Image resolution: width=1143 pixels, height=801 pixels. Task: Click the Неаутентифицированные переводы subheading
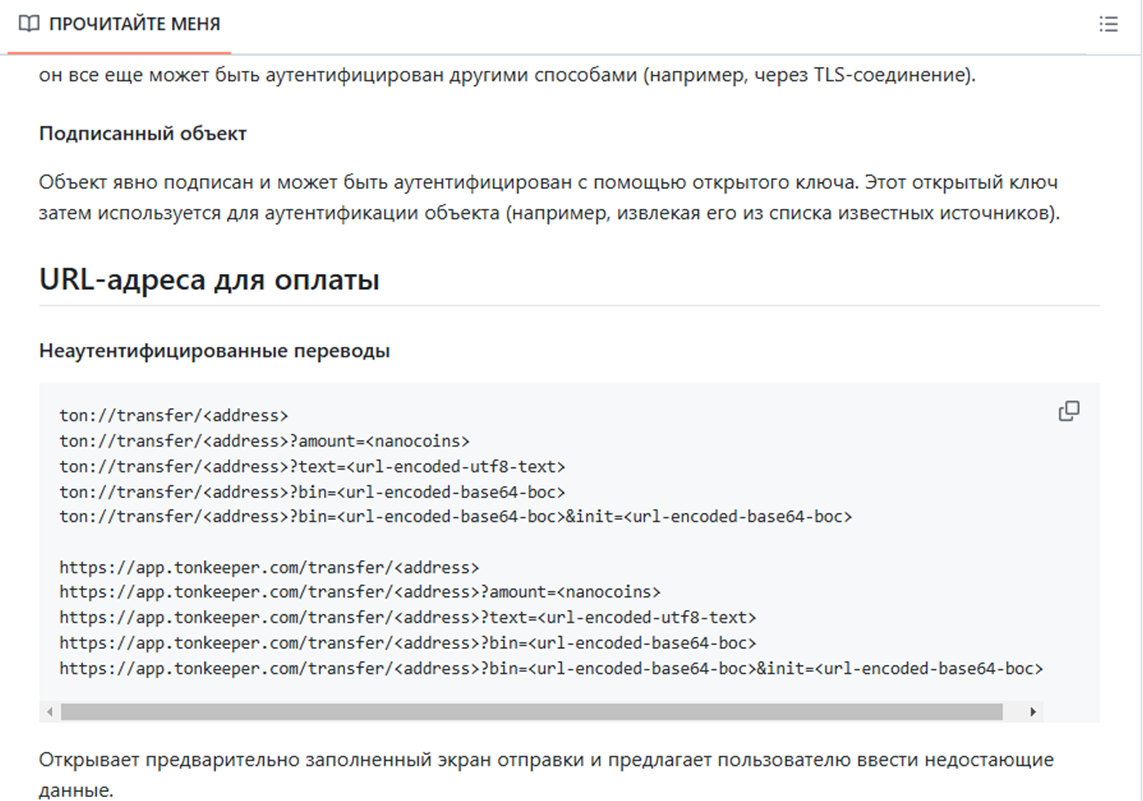[214, 351]
